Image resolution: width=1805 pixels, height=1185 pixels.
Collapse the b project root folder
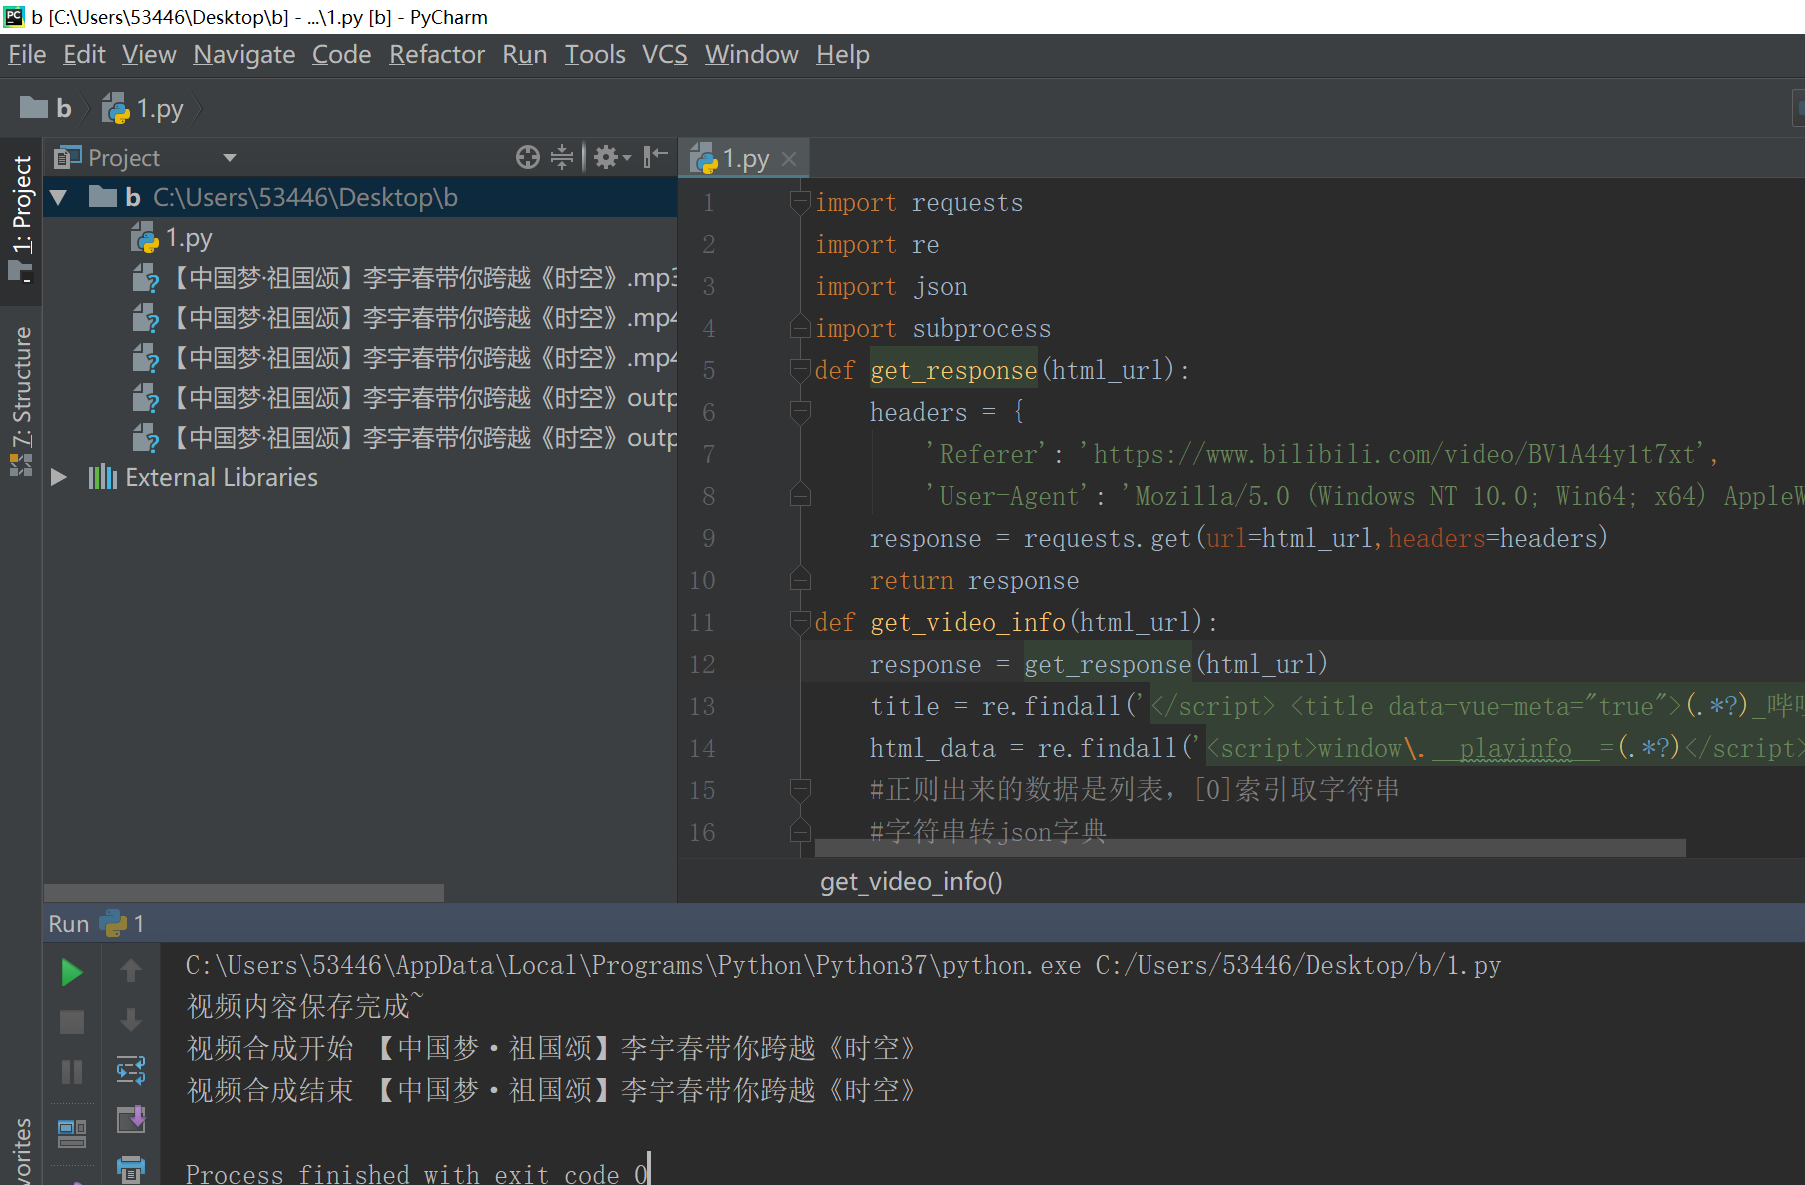tap(59, 198)
